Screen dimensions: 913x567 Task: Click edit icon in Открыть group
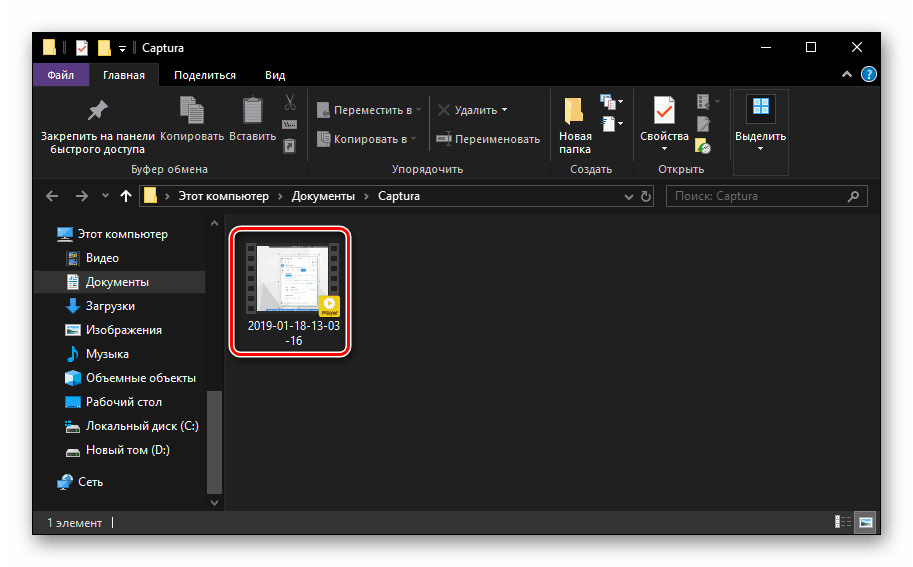(703, 123)
